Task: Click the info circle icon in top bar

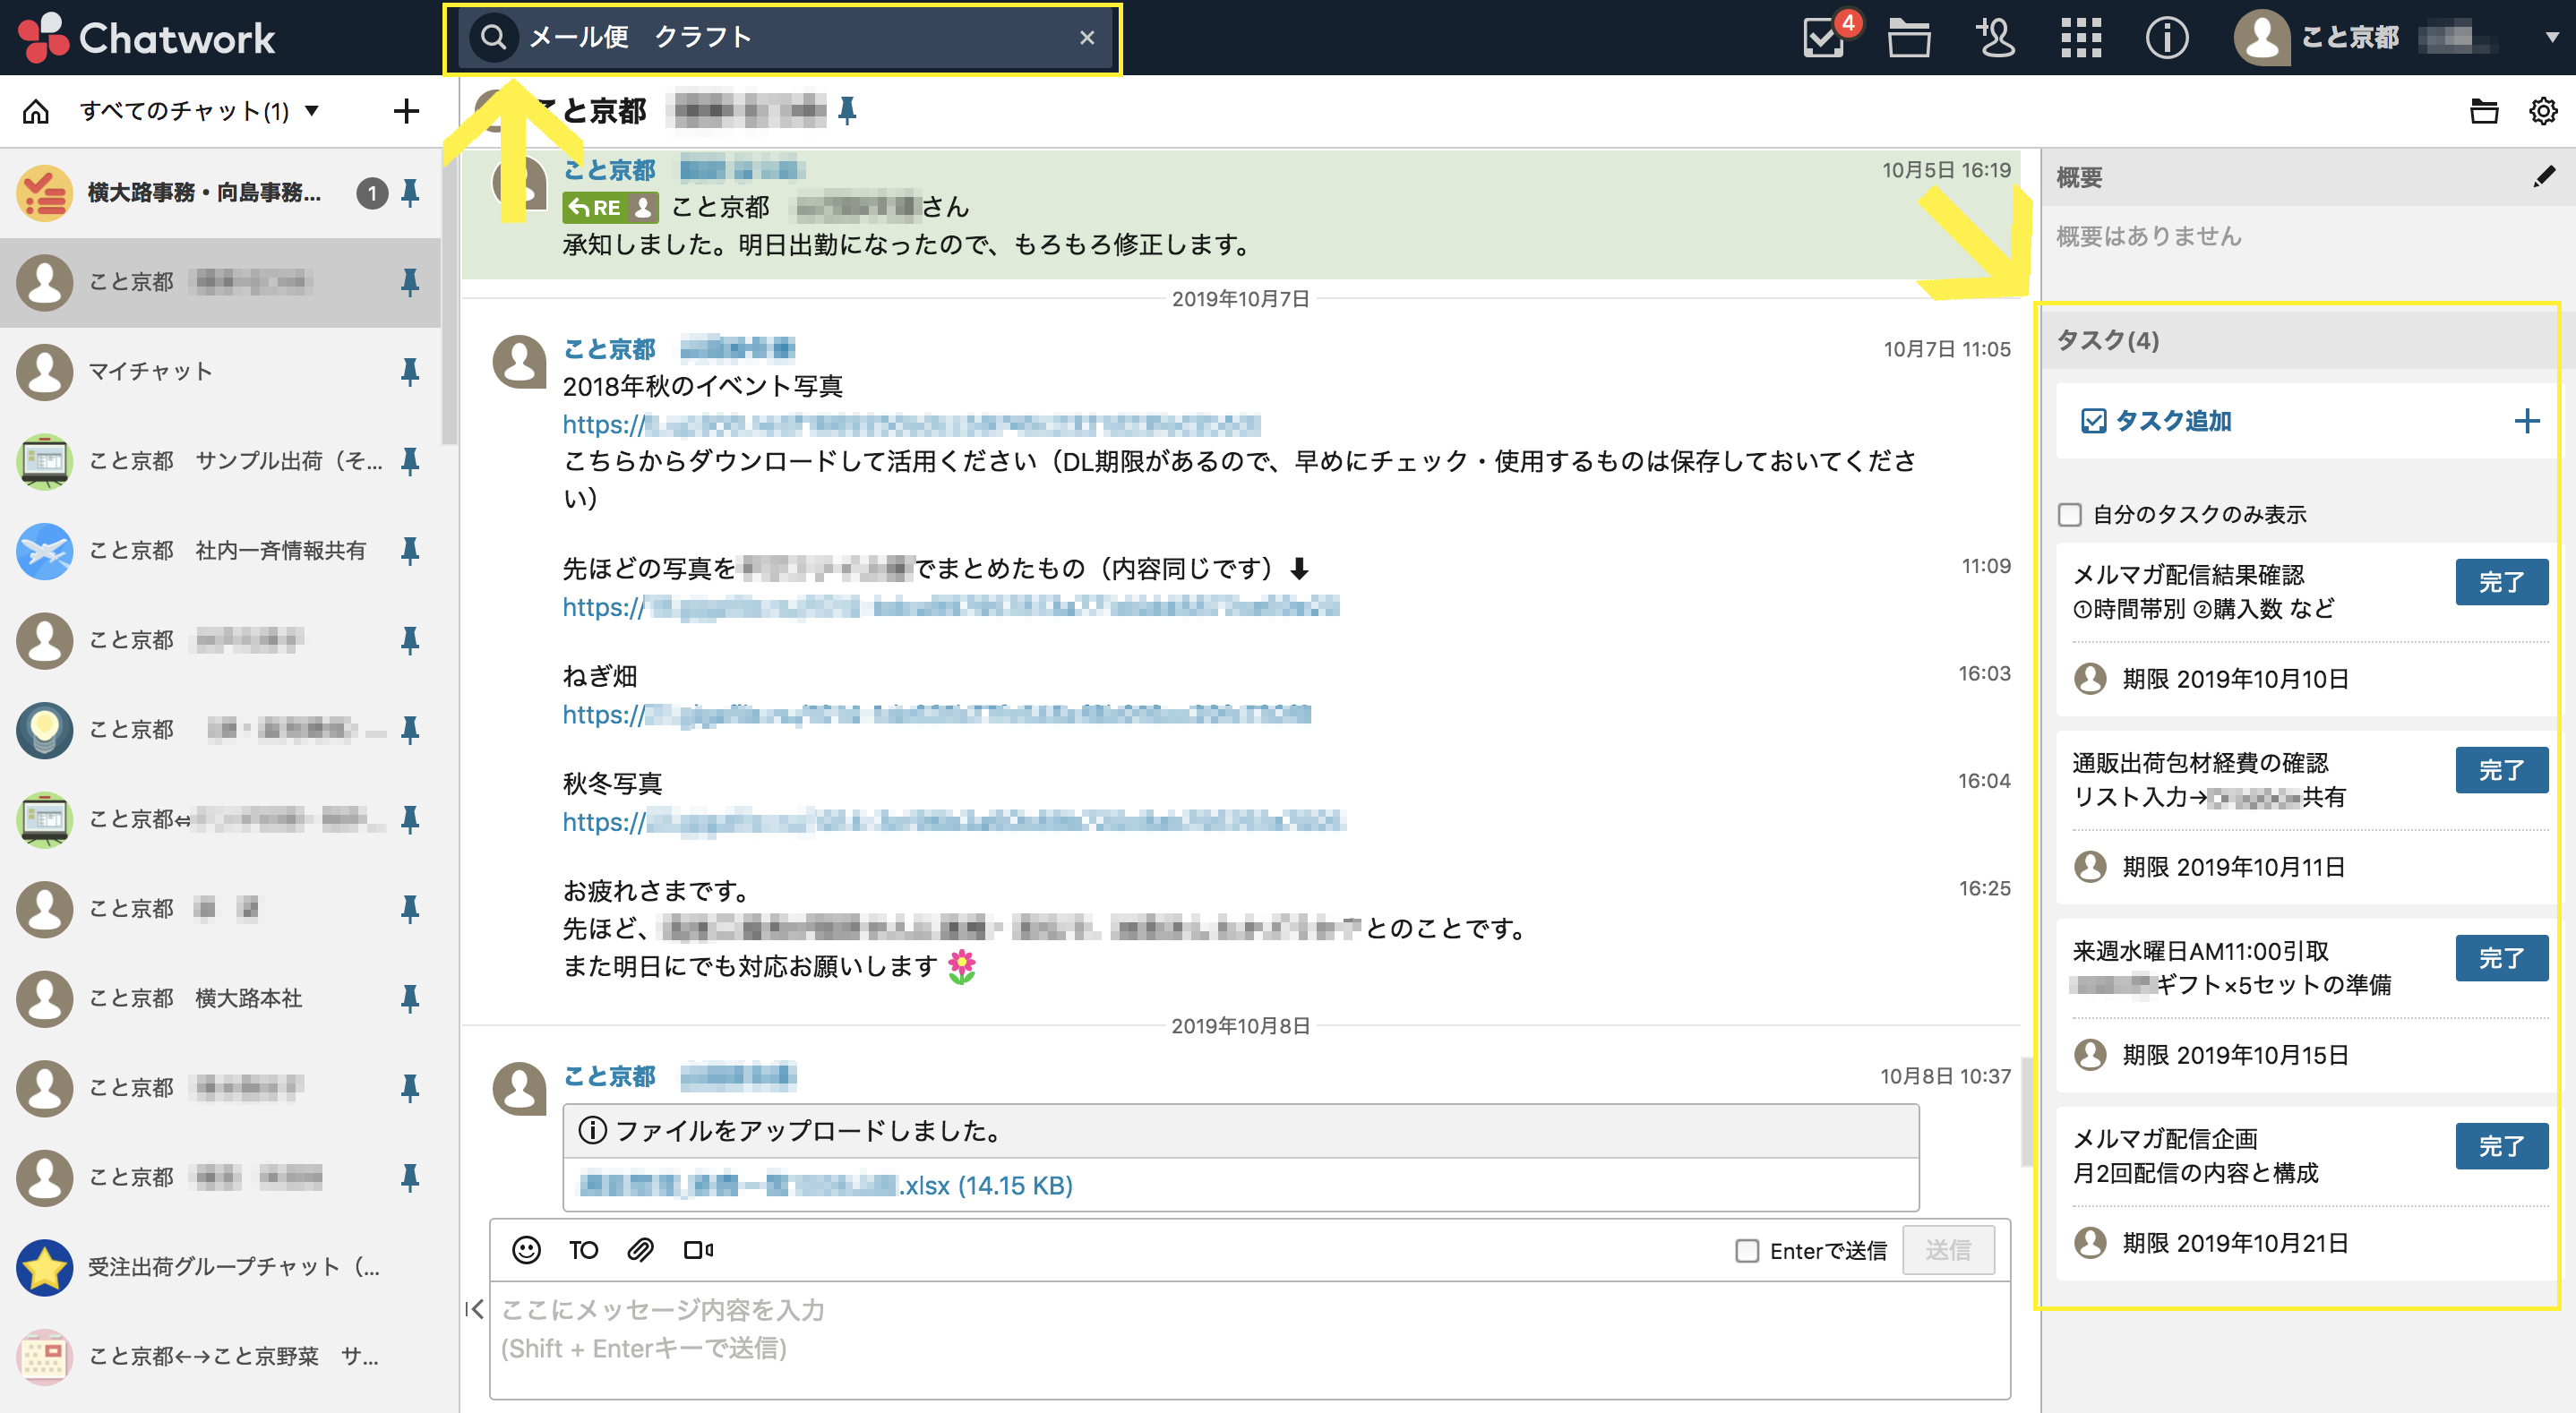Action: pos(2166,38)
